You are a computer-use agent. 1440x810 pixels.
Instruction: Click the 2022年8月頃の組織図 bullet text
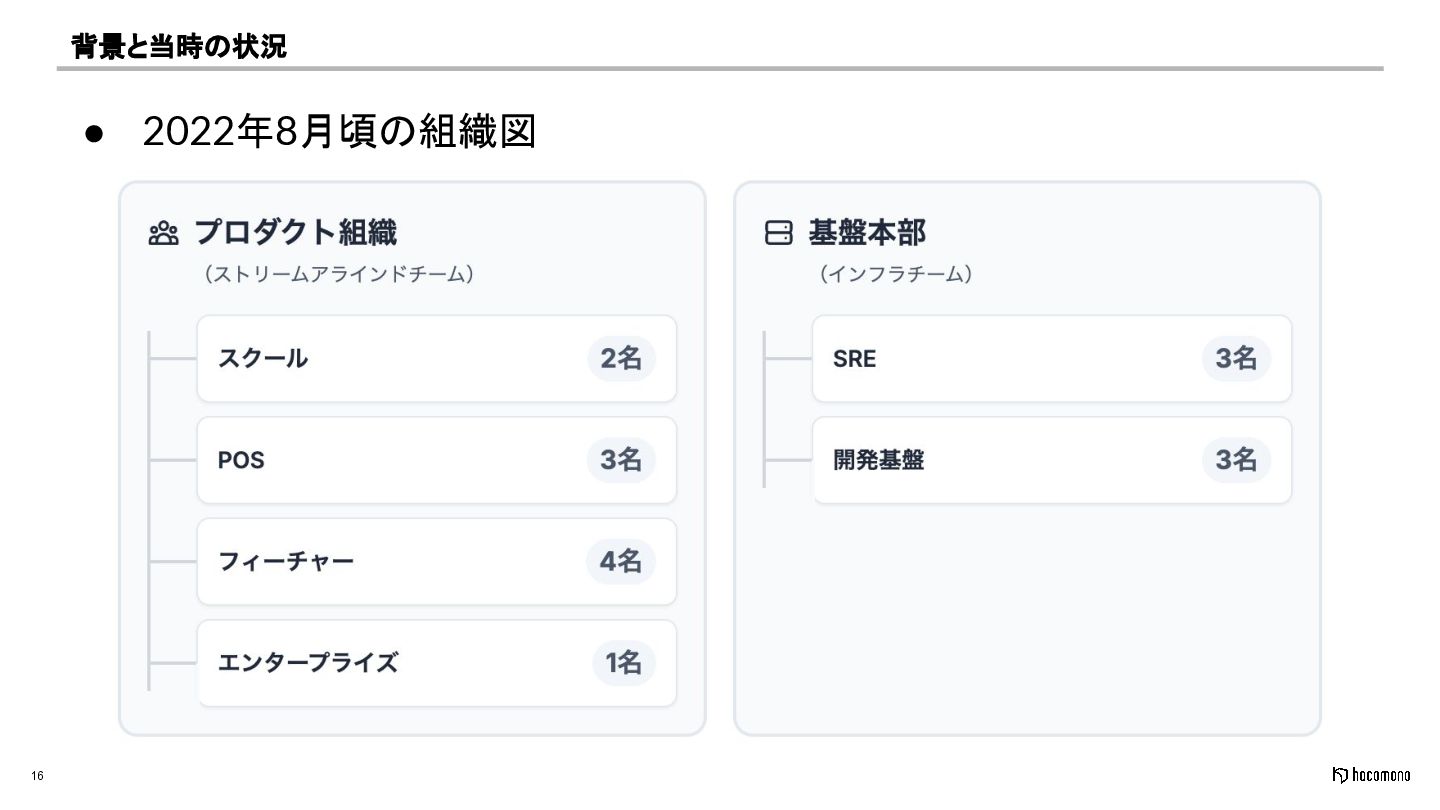click(340, 132)
